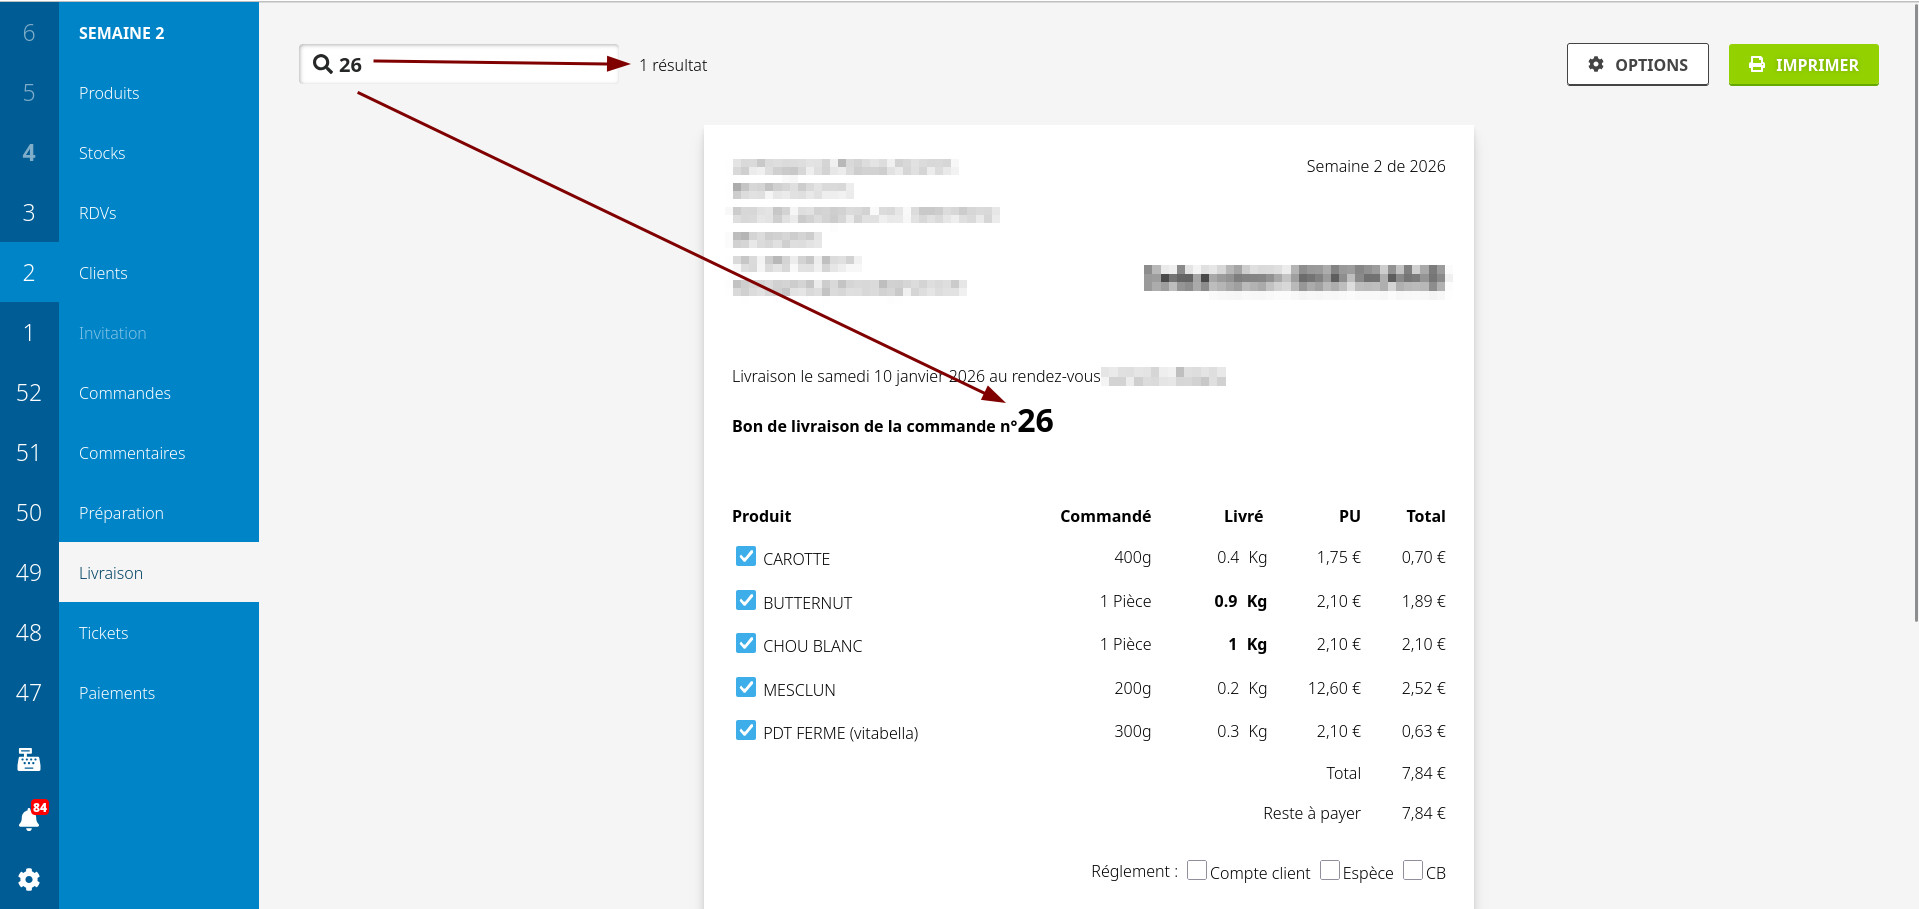
Task: Click the gear icon in Options button
Action: click(1596, 65)
